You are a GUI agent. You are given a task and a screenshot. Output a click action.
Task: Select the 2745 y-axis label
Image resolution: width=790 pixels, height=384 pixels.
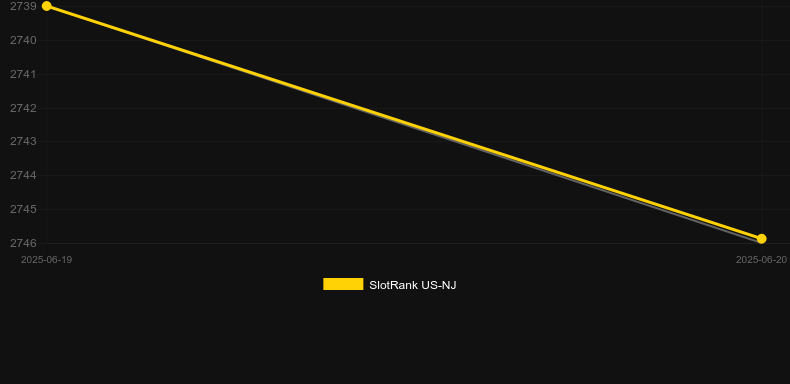[x=23, y=209]
